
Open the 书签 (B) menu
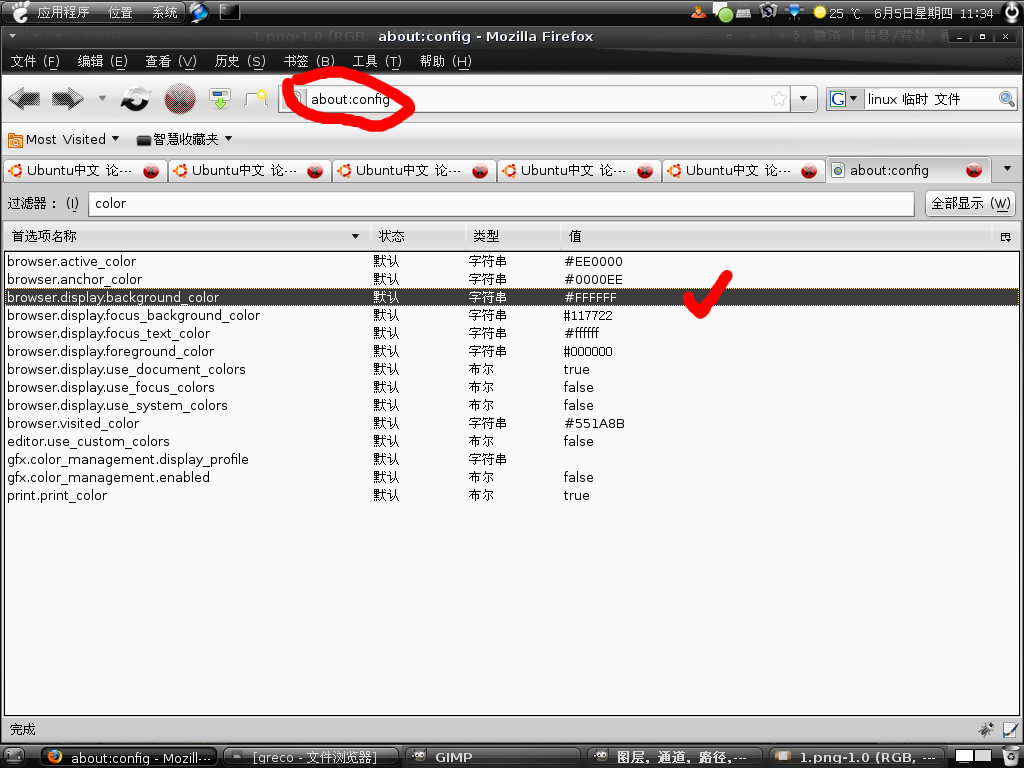[x=309, y=61]
